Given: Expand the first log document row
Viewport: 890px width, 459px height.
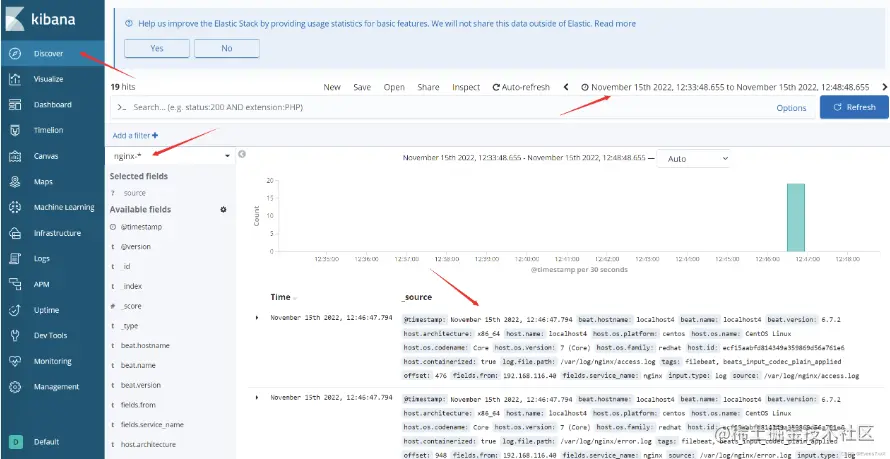Looking at the screenshot, I should point(257,318).
